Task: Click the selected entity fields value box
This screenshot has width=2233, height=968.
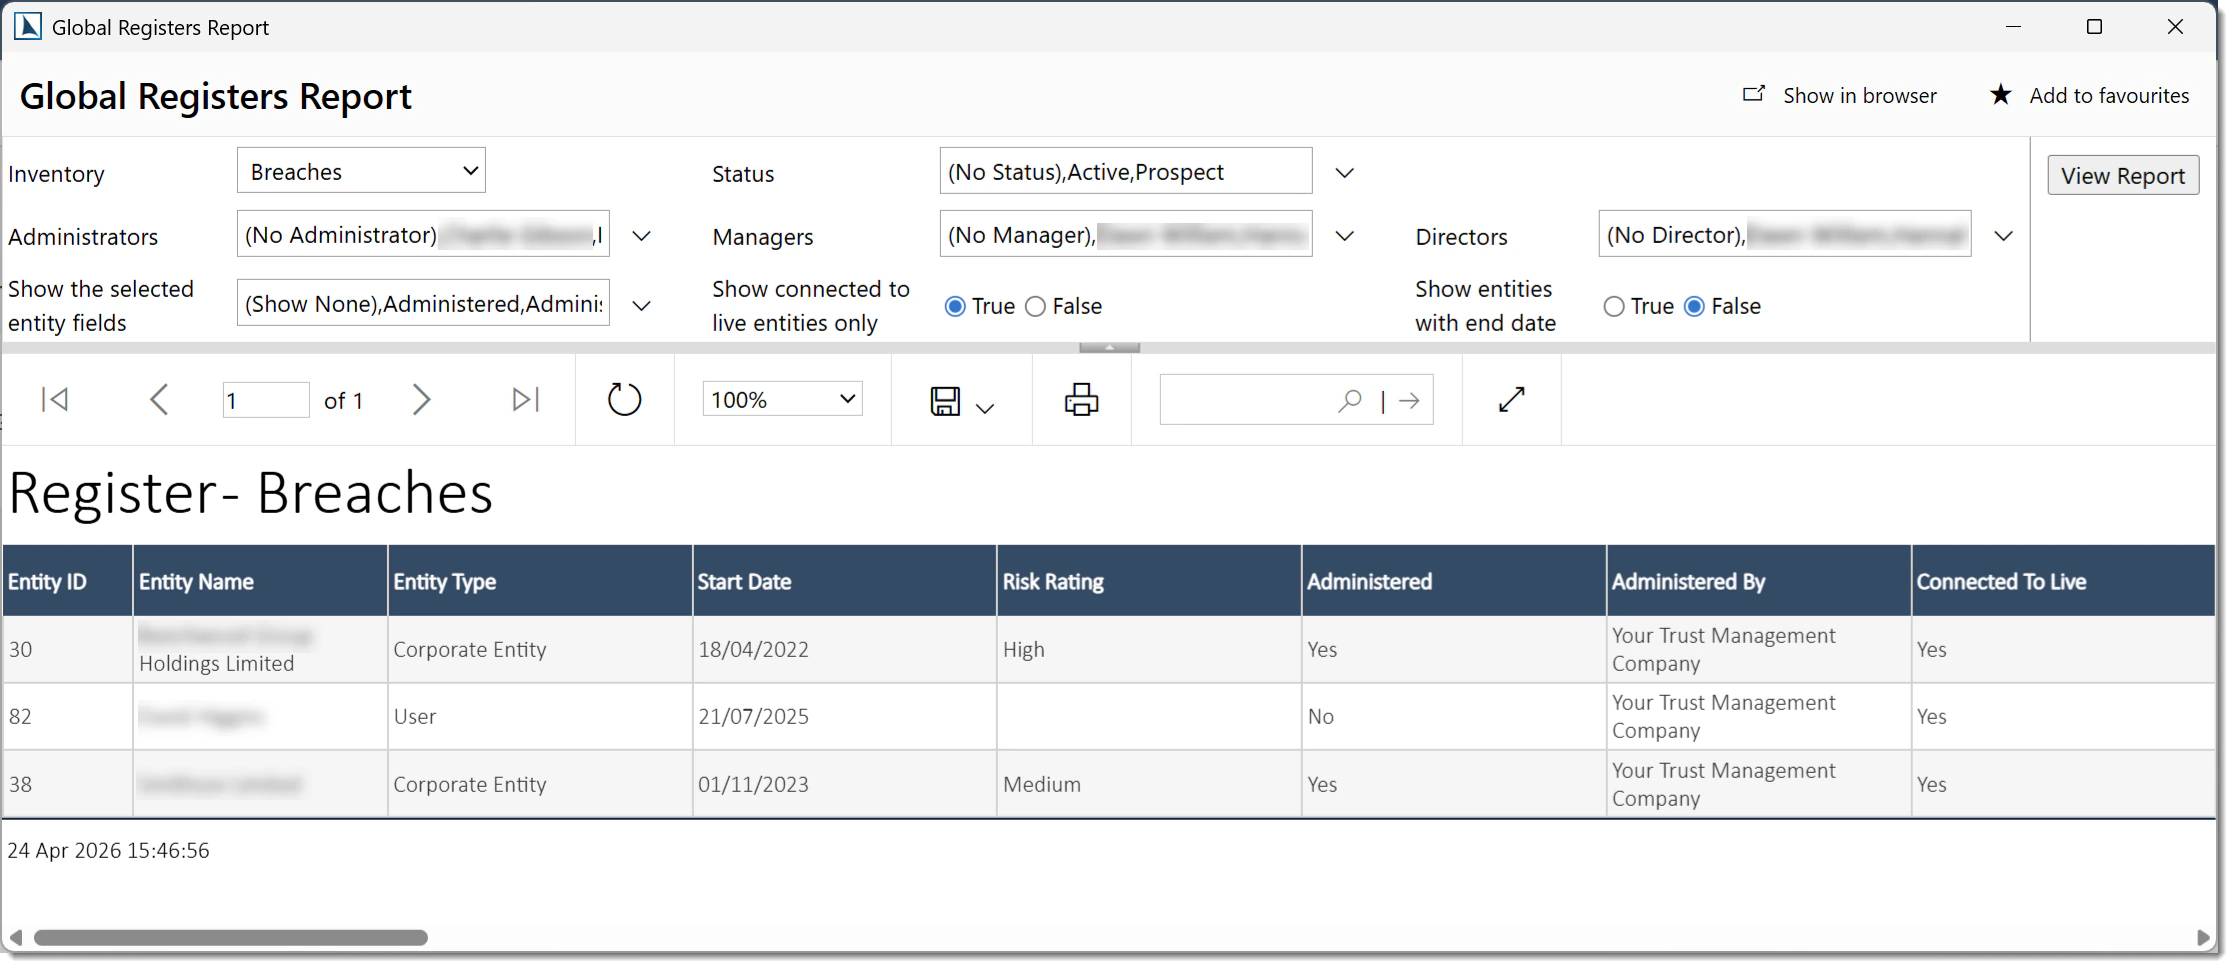Action: point(423,303)
